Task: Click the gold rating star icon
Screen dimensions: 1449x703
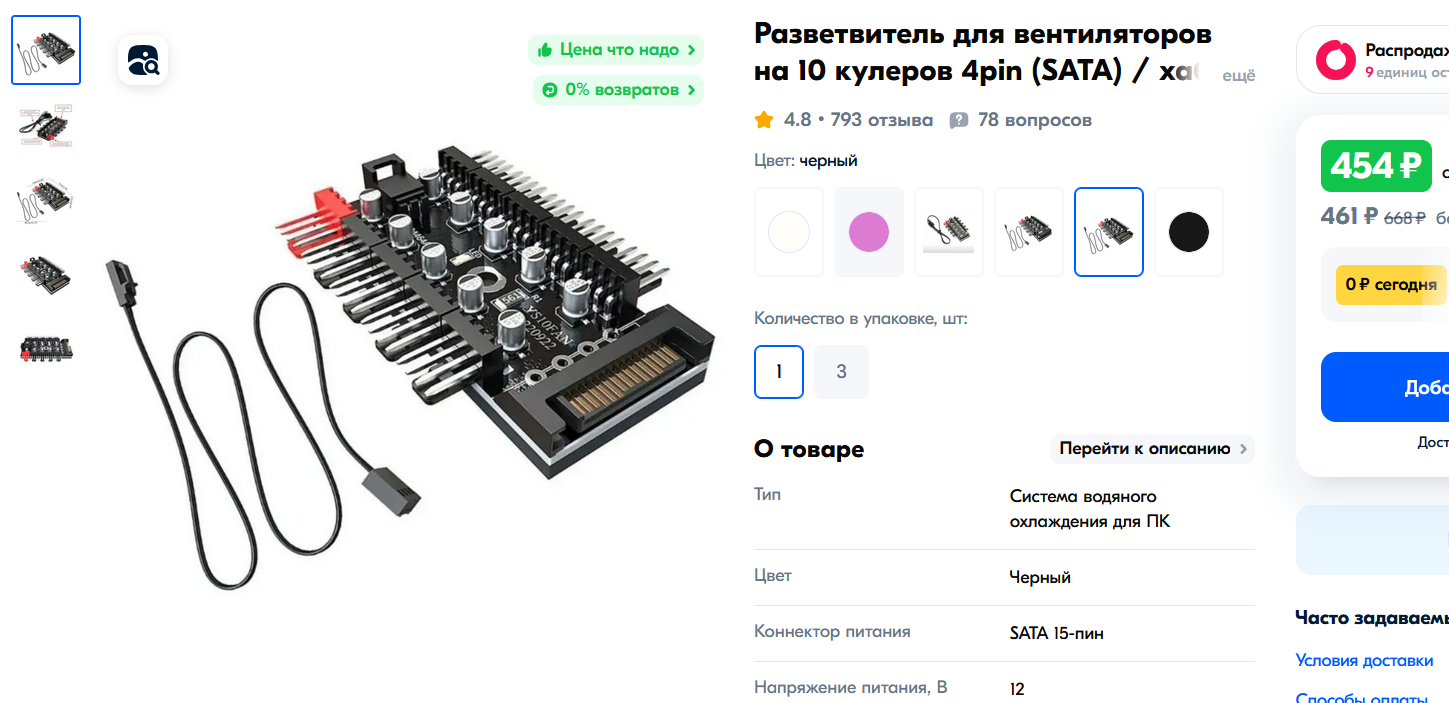Action: pos(764,120)
